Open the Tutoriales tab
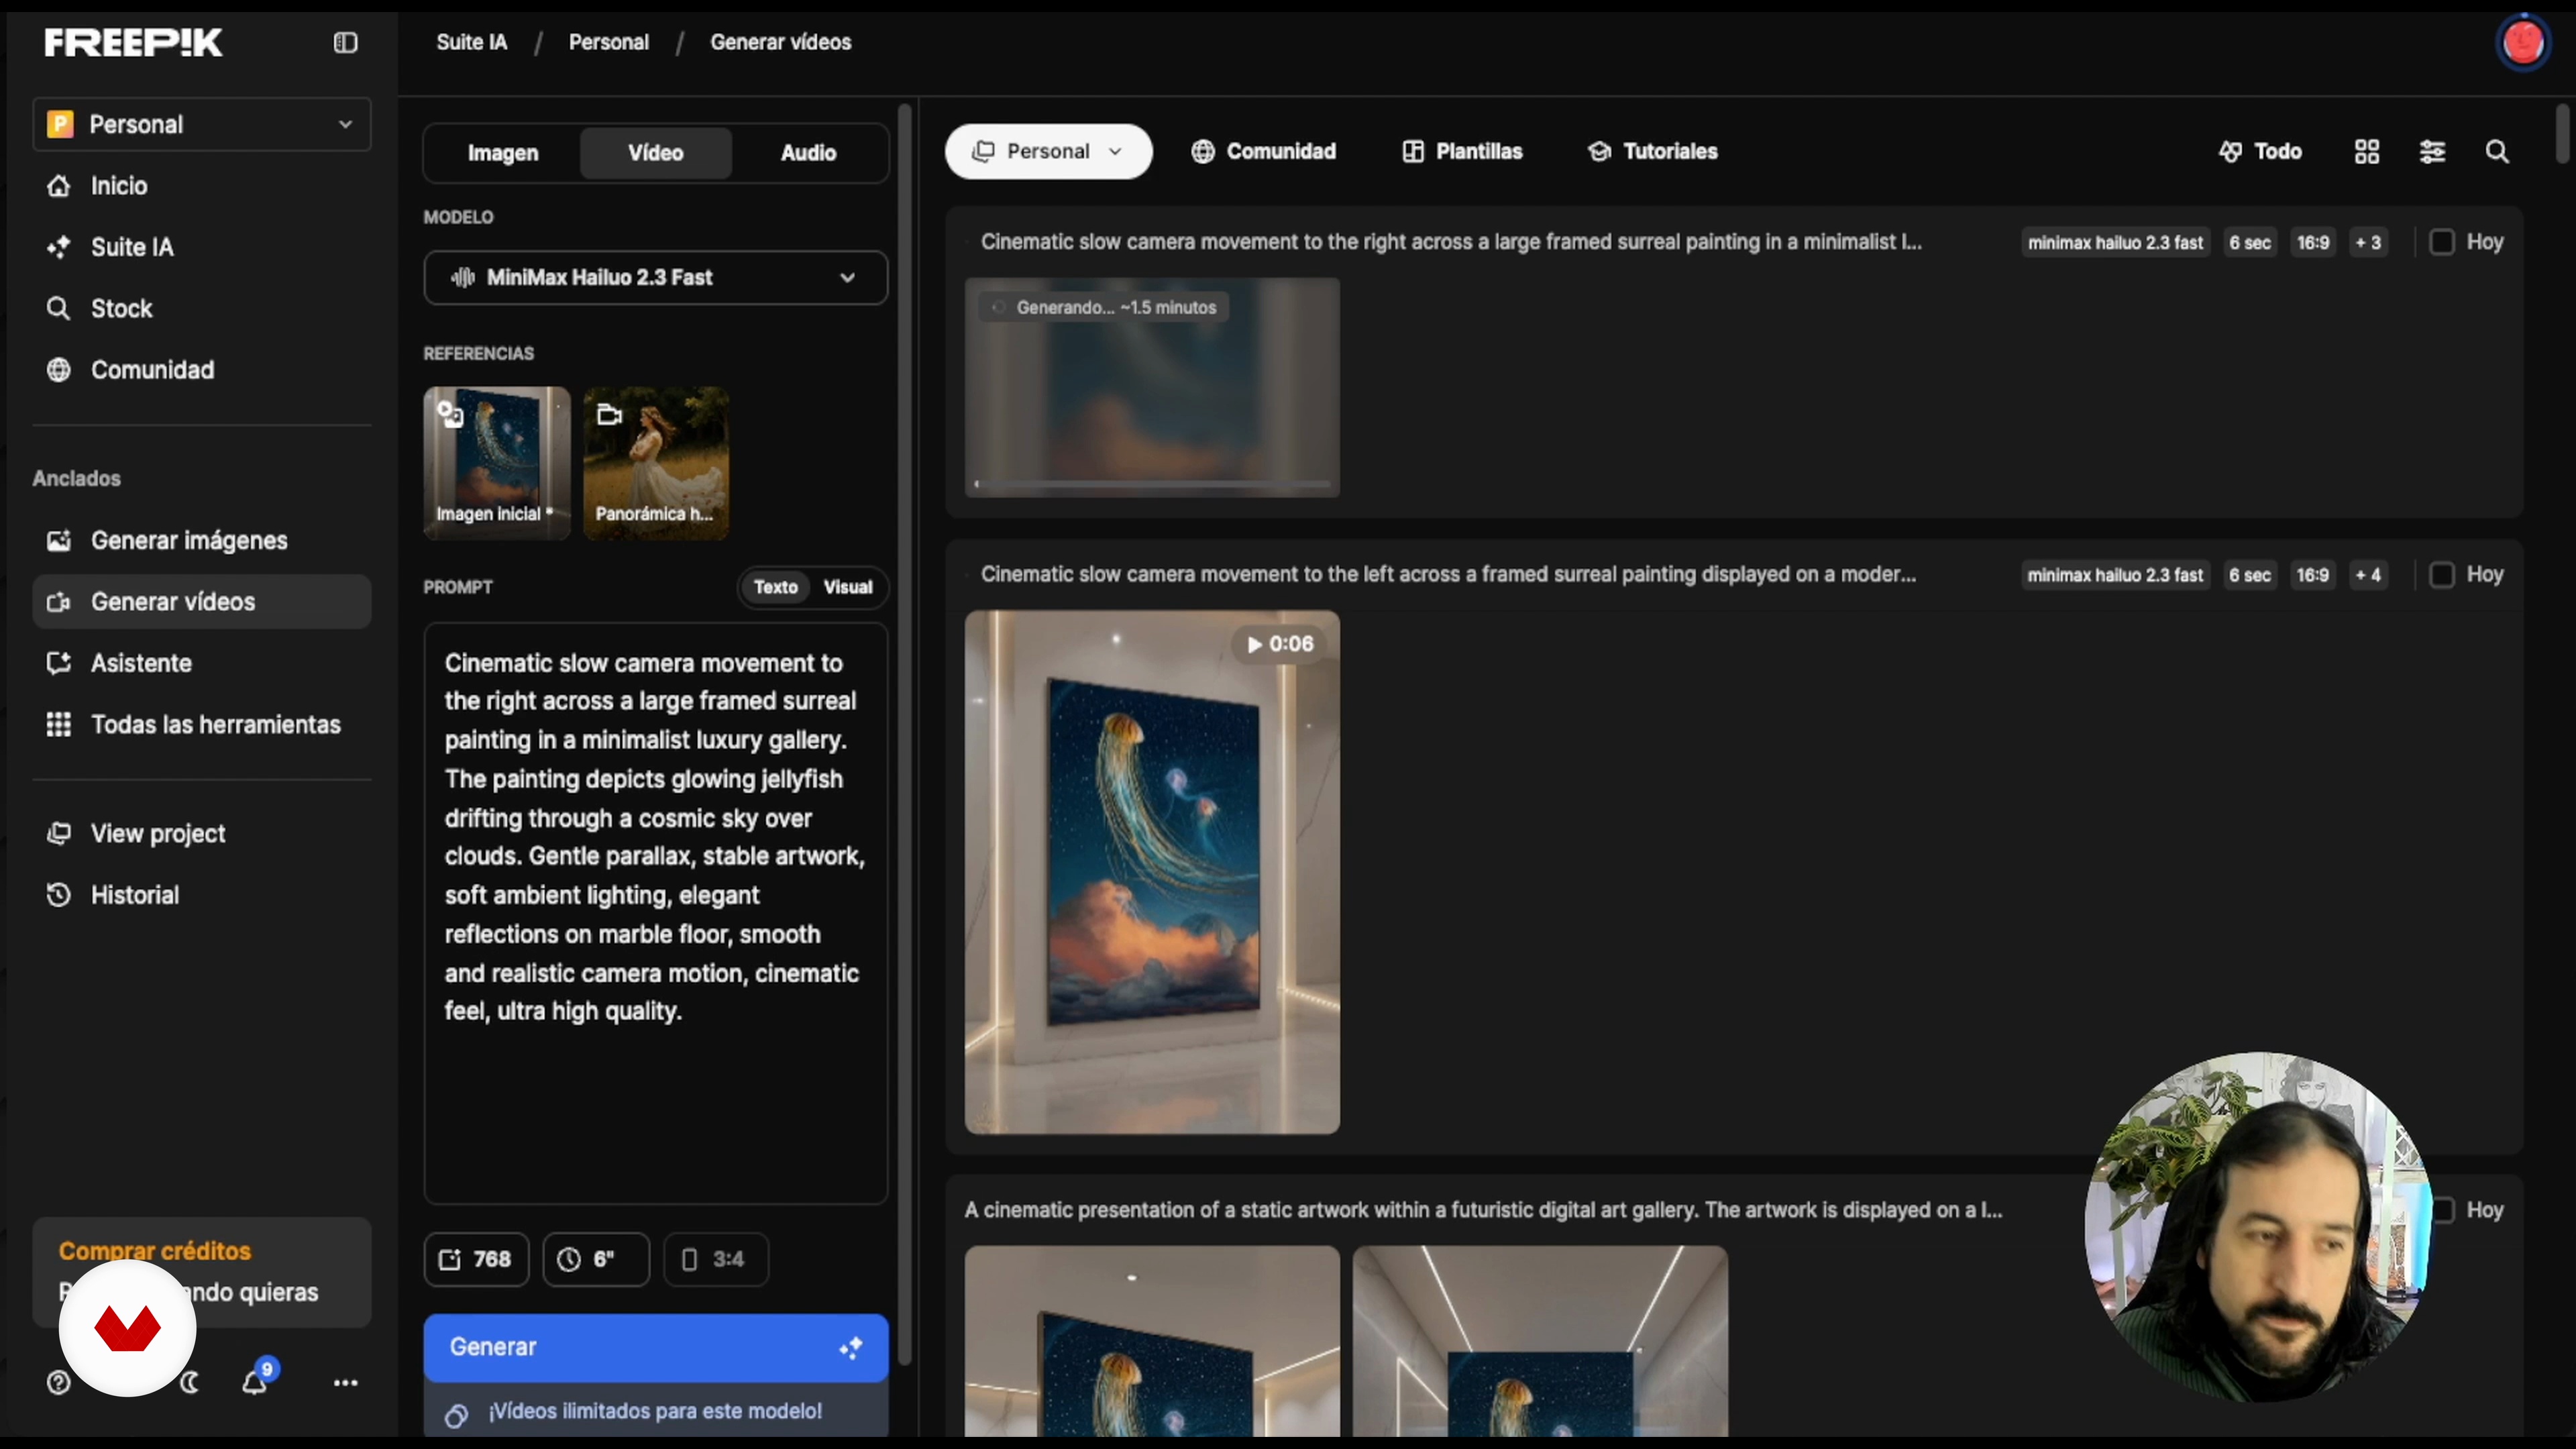This screenshot has height=1449, width=2576. [1652, 151]
